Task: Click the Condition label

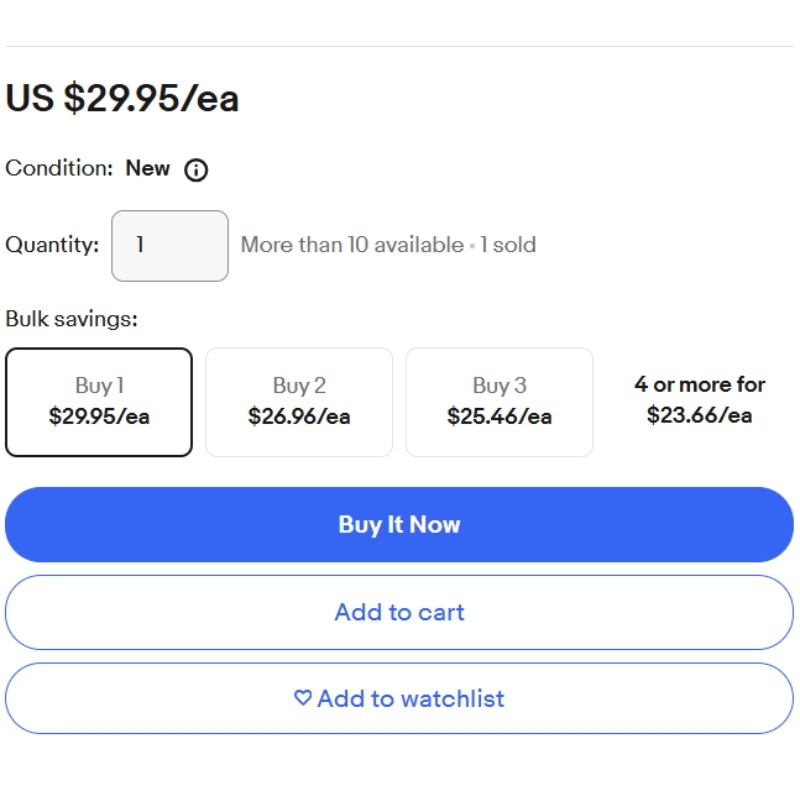Action: [x=59, y=168]
